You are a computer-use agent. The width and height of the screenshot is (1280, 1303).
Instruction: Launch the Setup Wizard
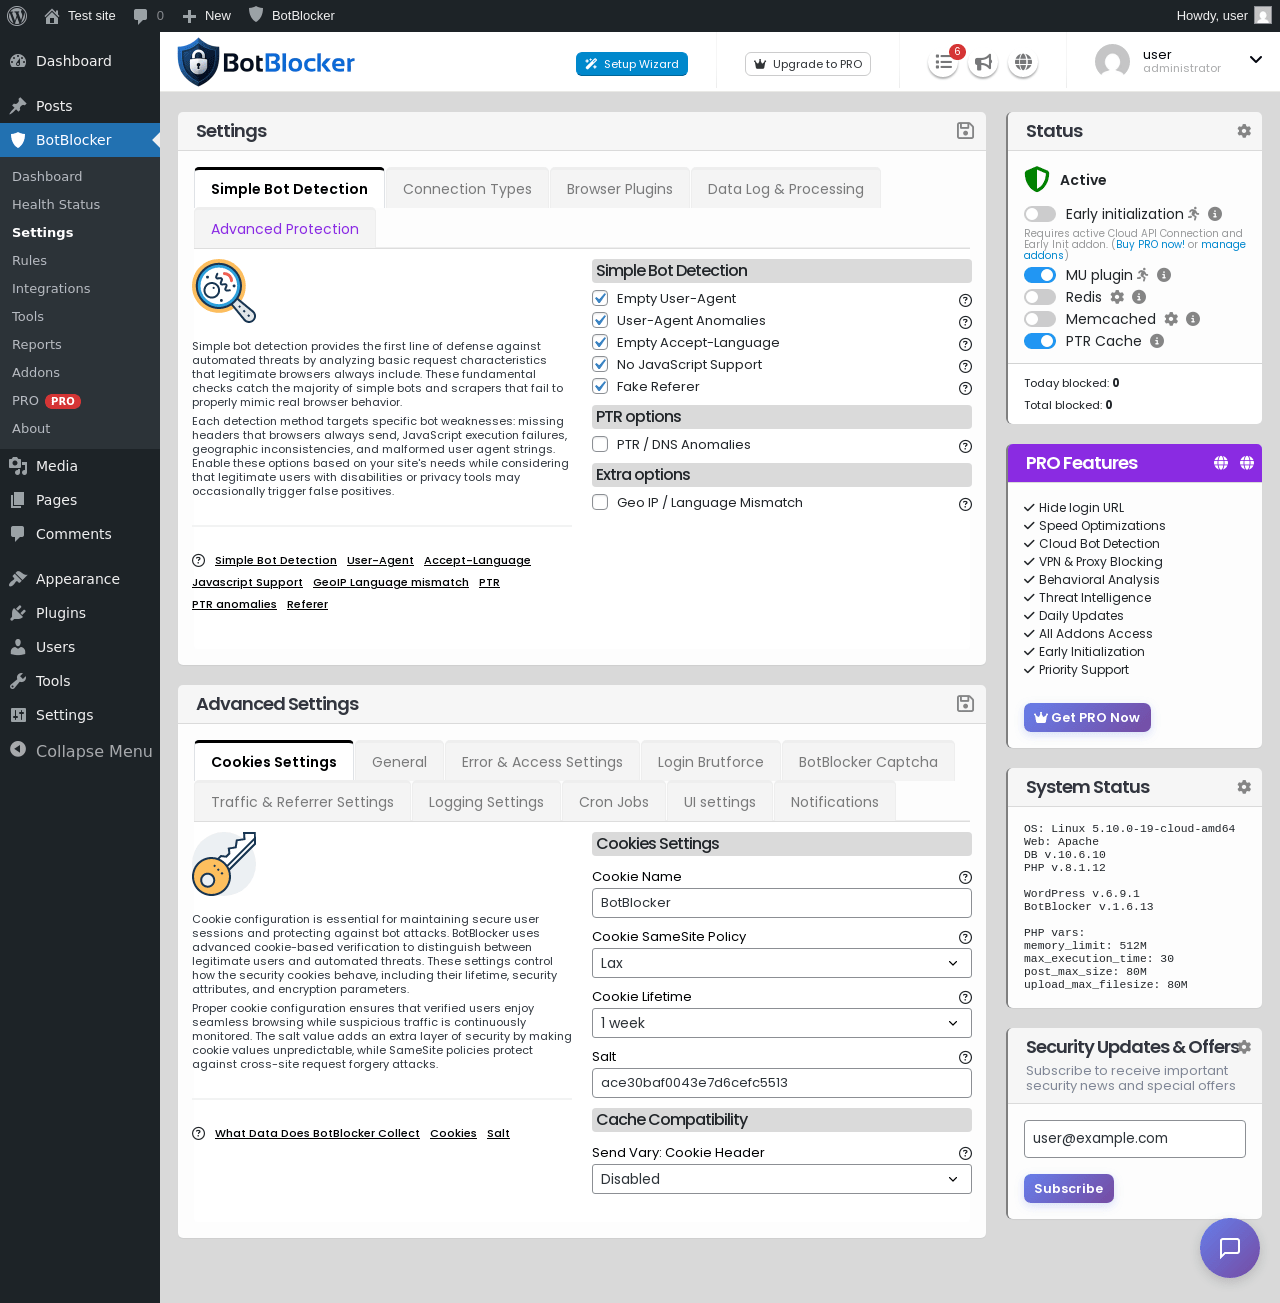pyautogui.click(x=632, y=64)
